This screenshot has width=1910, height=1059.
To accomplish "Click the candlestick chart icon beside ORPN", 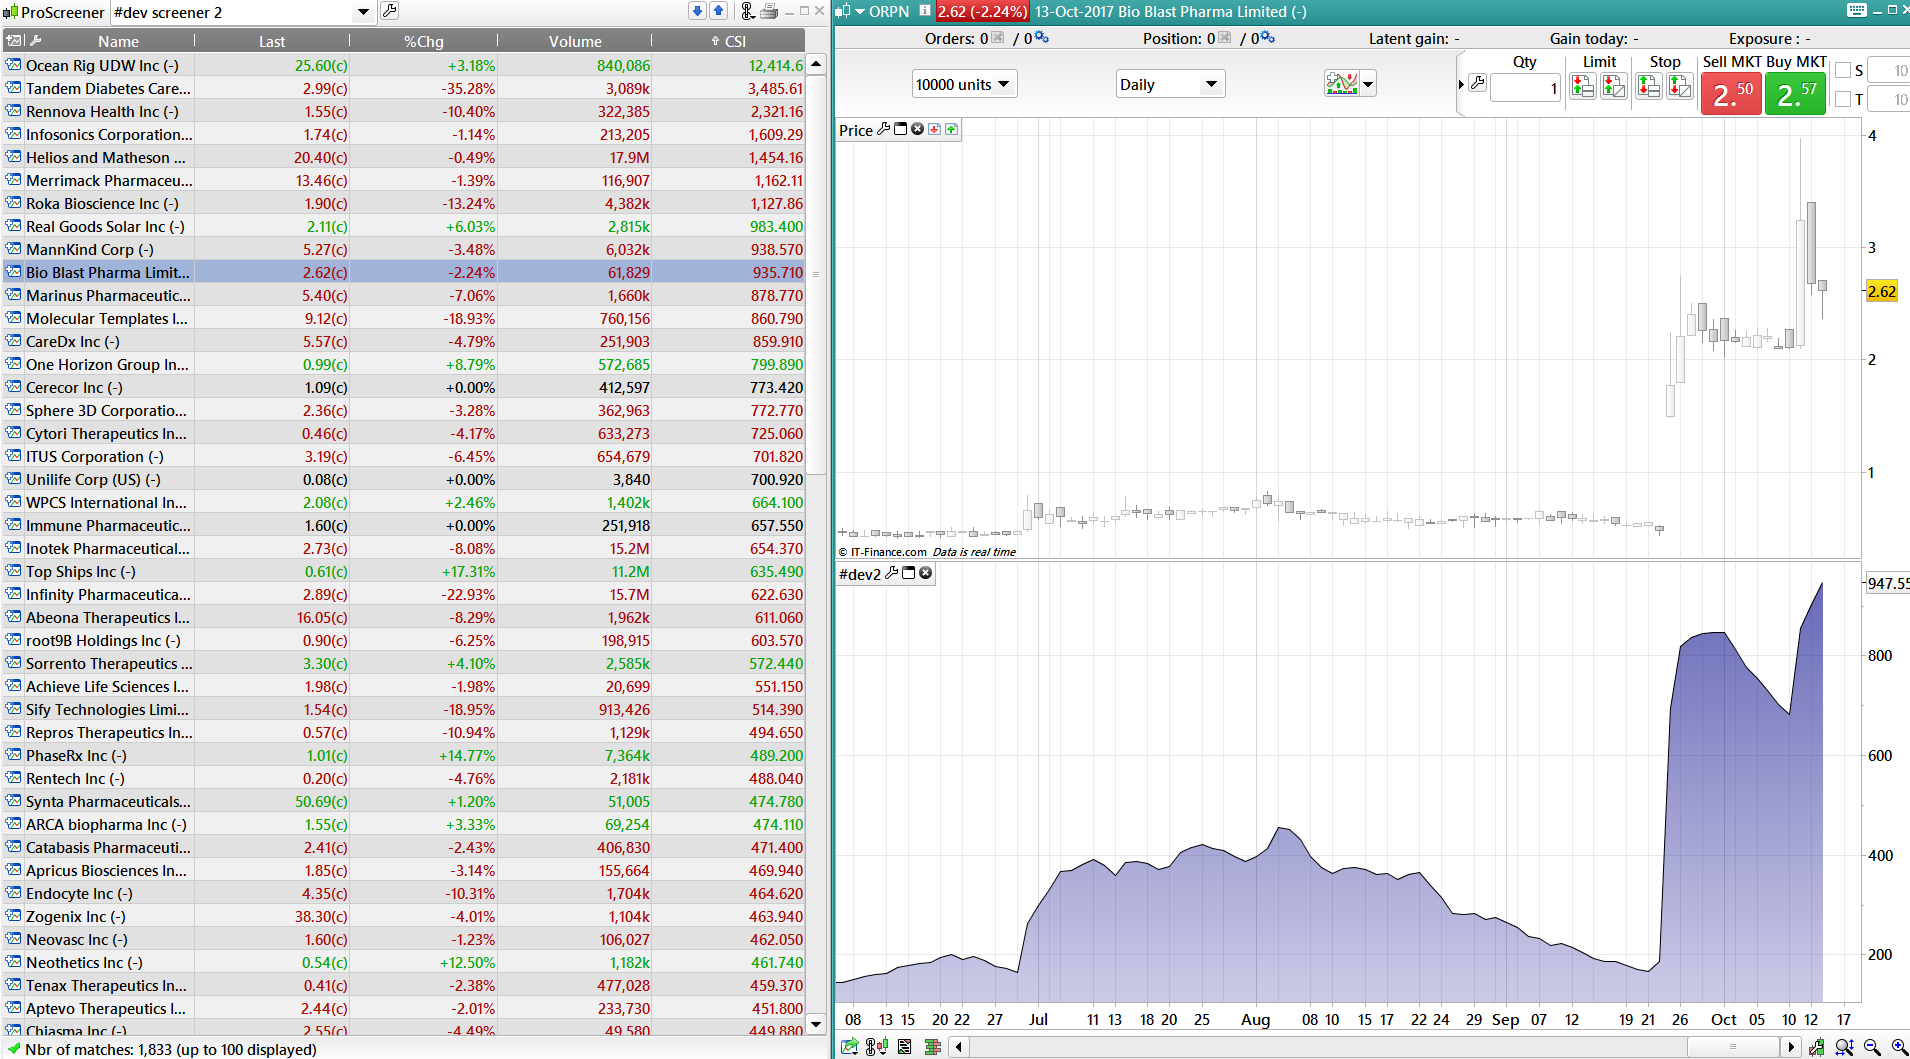I will tap(842, 11).
